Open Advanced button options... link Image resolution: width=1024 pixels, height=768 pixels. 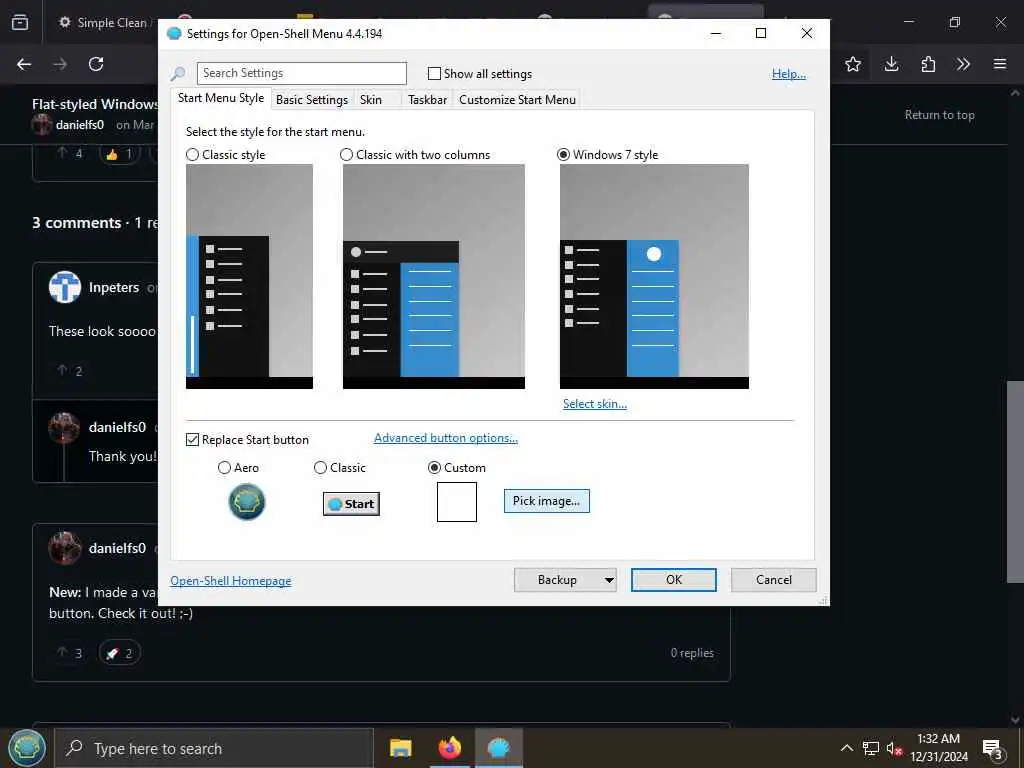[x=446, y=438]
